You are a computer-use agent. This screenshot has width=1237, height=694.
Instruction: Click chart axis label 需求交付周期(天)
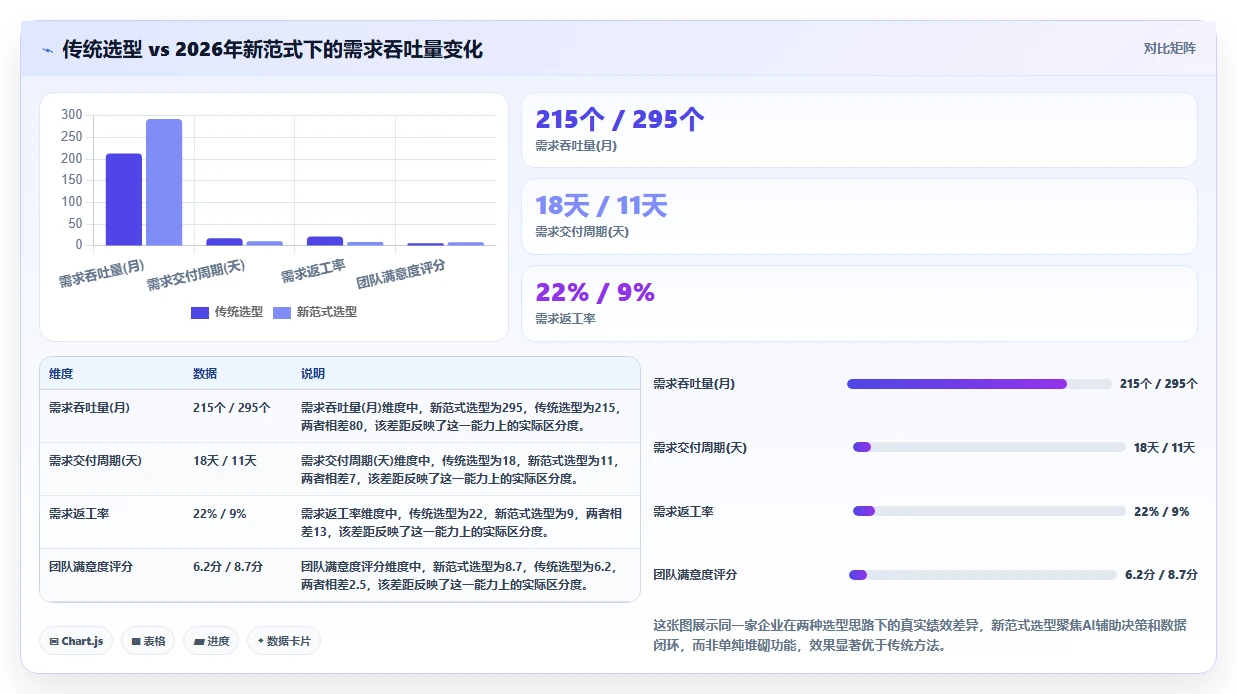pos(196,275)
